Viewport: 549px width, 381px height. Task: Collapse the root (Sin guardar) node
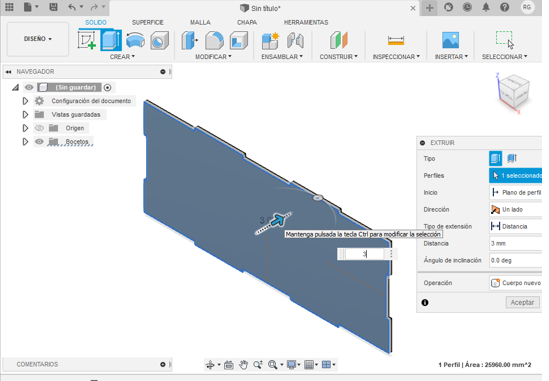(x=15, y=88)
